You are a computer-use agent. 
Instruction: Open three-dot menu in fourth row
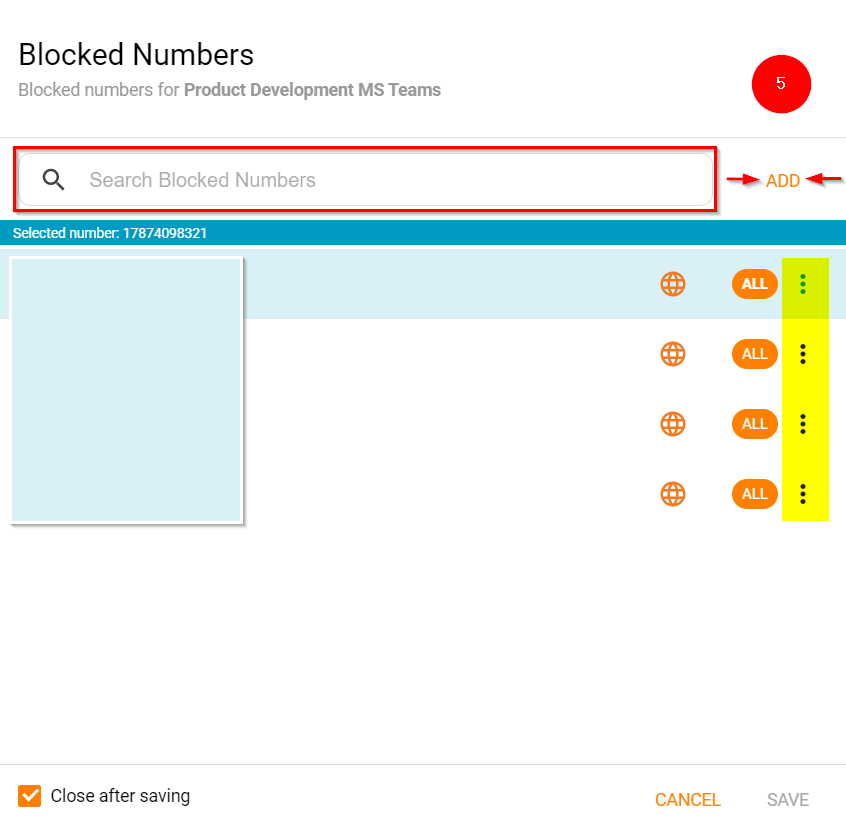click(x=803, y=494)
